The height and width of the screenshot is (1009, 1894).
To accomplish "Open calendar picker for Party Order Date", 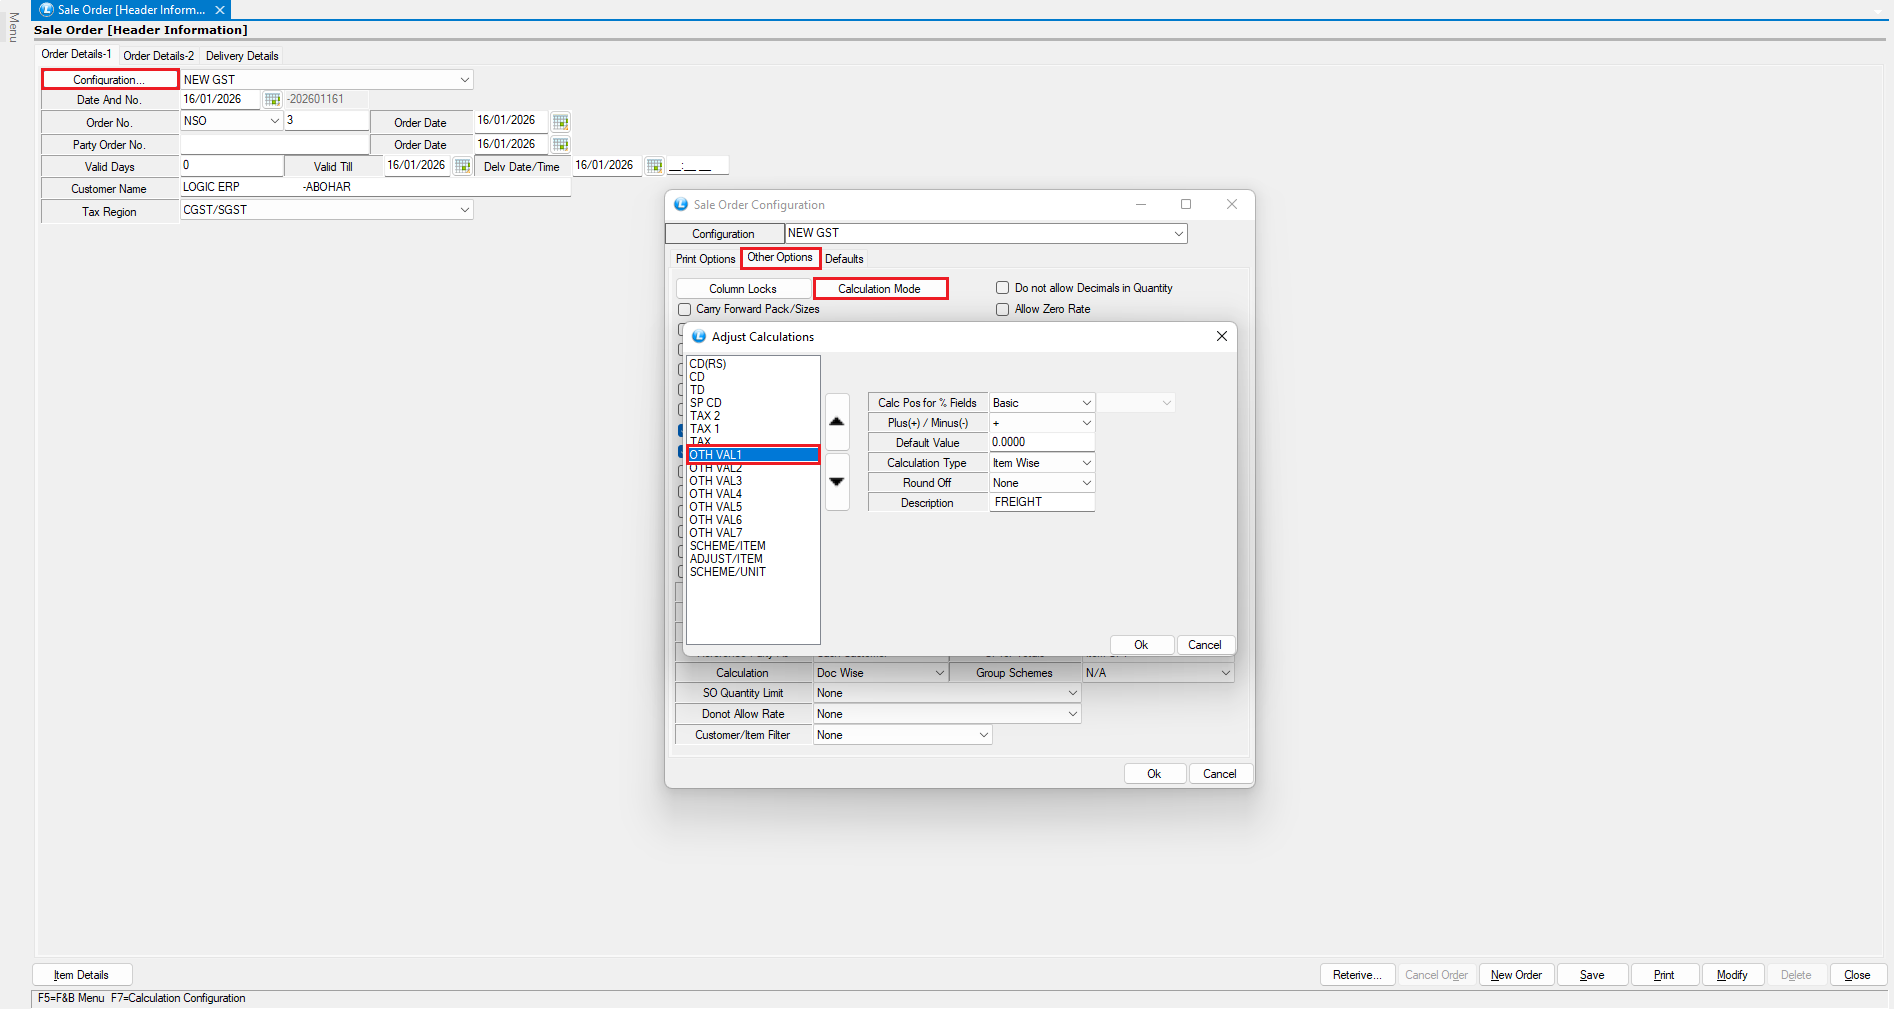I will [560, 145].
